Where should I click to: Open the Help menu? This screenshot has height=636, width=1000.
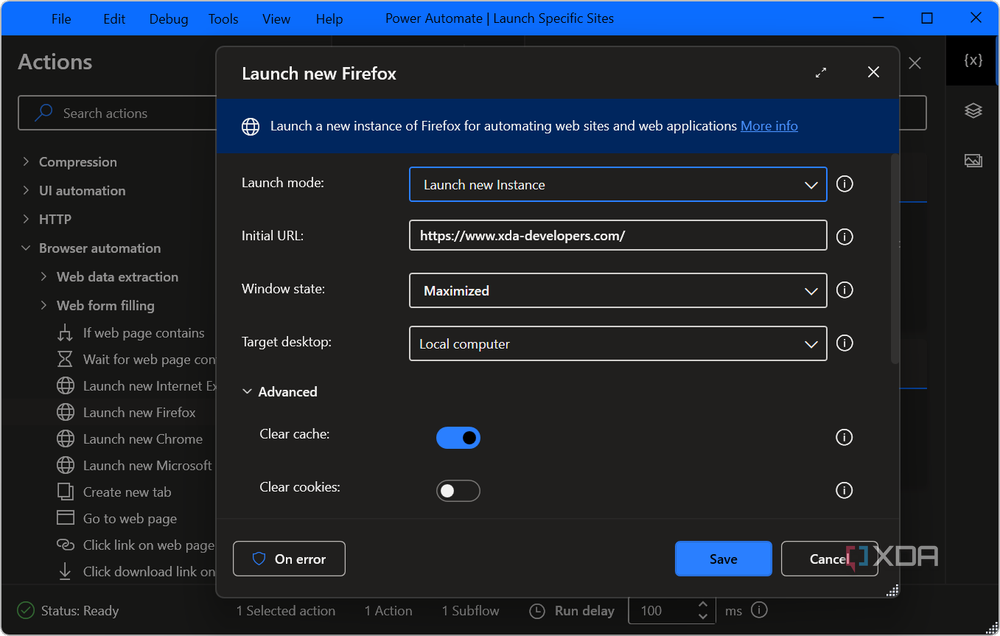click(329, 18)
